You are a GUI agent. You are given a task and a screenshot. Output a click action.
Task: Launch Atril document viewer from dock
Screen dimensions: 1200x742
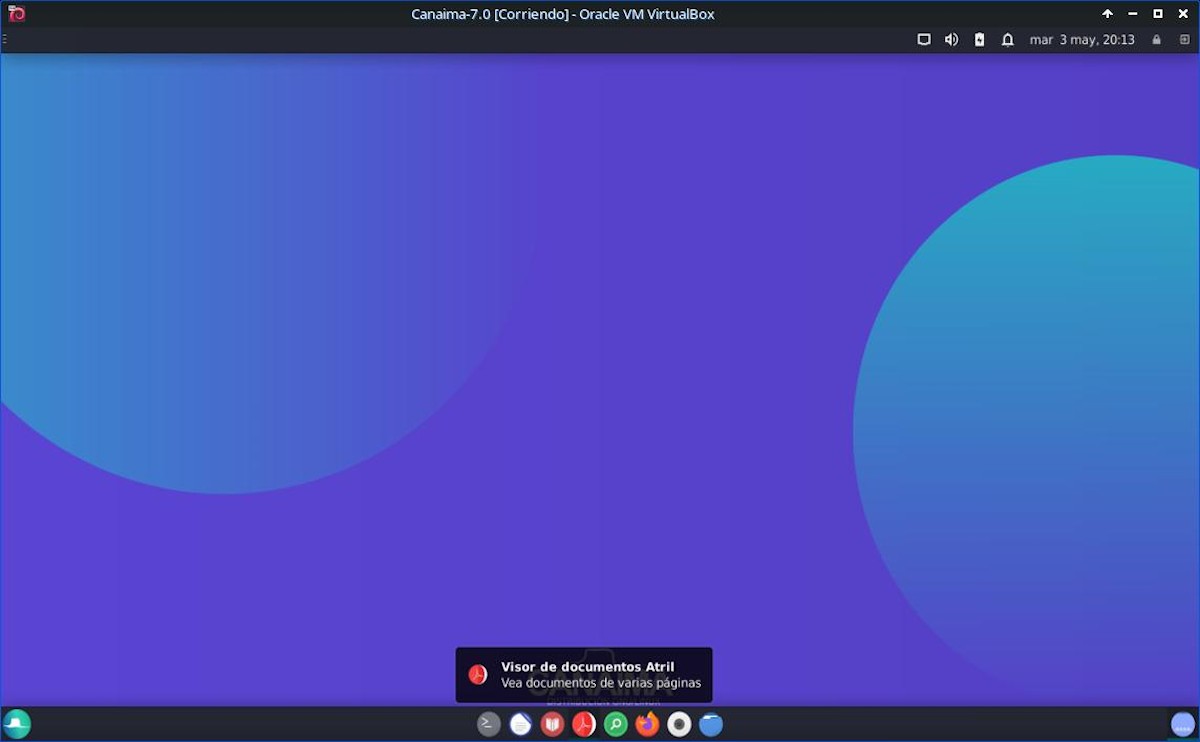[584, 724]
